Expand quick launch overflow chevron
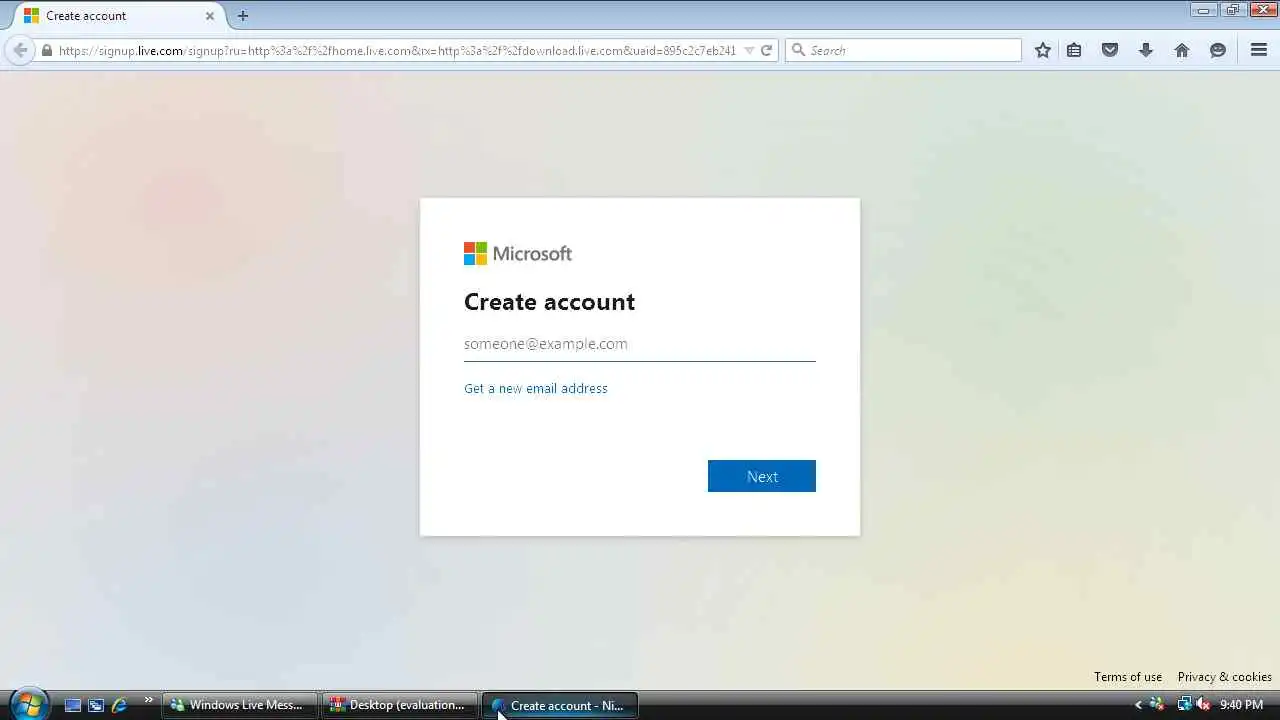This screenshot has width=1280, height=720. click(x=149, y=700)
